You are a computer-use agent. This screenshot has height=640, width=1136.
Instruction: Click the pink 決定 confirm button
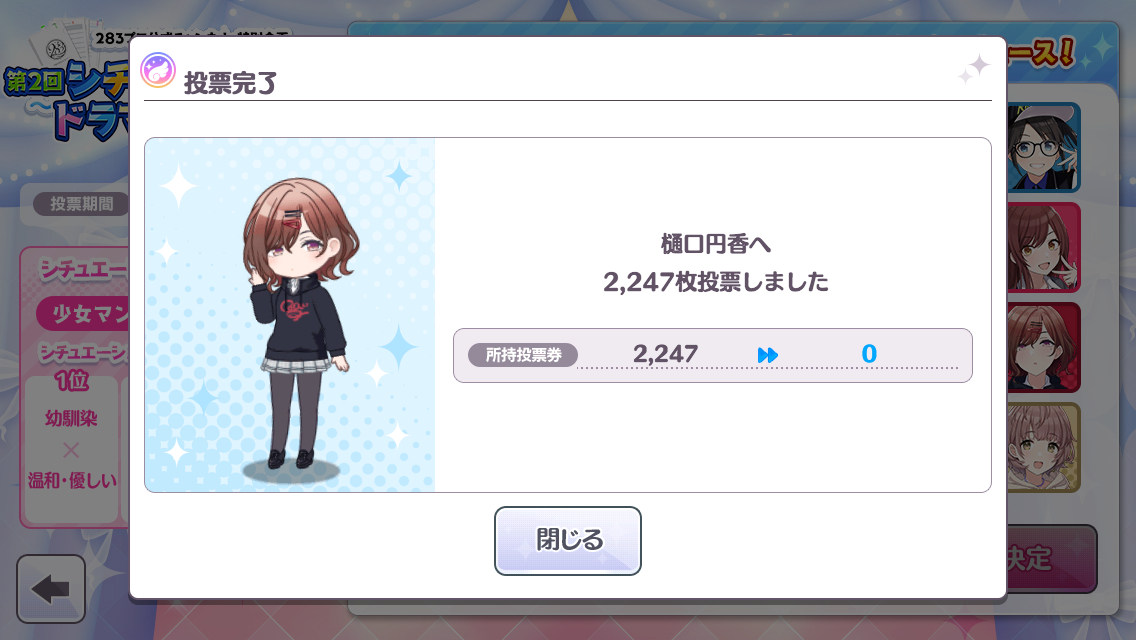[1051, 559]
